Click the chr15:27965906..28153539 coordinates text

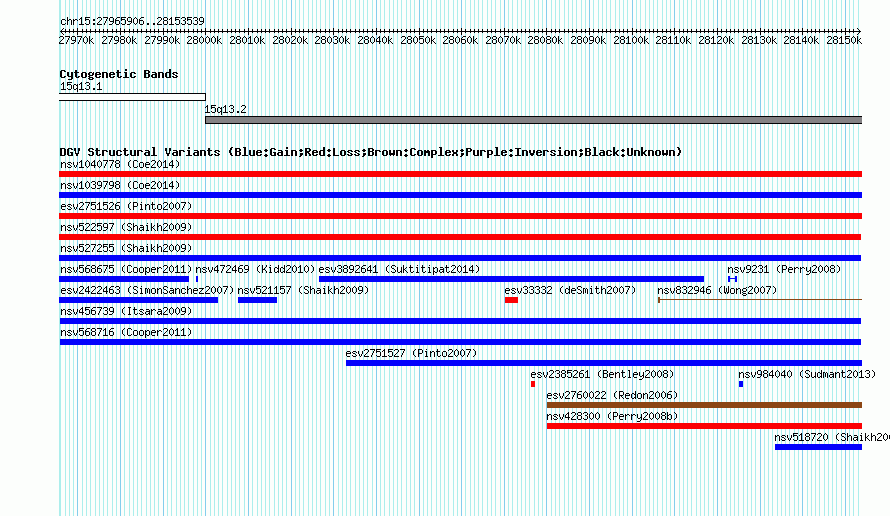pyautogui.click(x=132, y=21)
